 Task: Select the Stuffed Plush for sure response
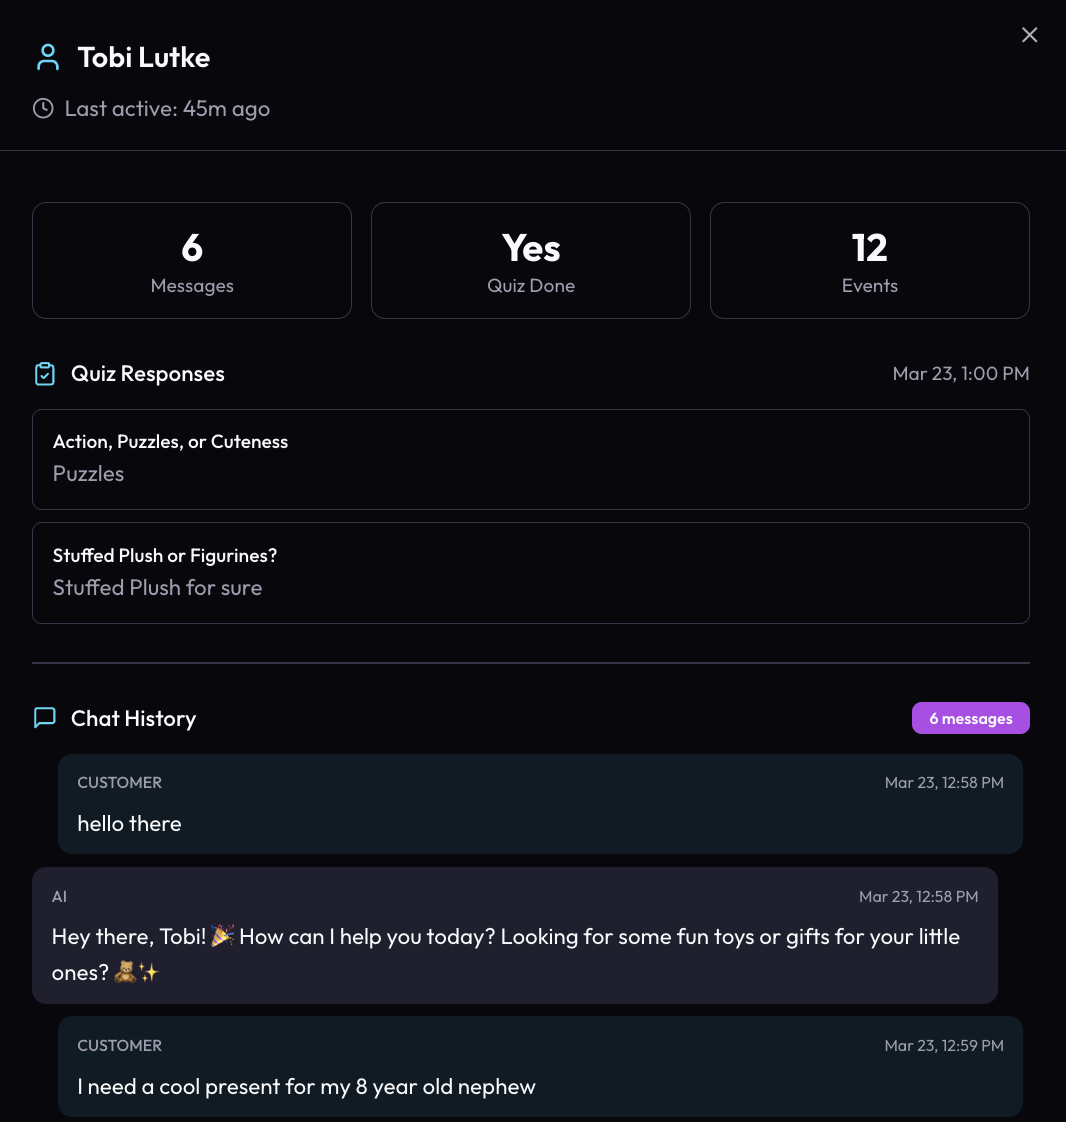click(530, 573)
